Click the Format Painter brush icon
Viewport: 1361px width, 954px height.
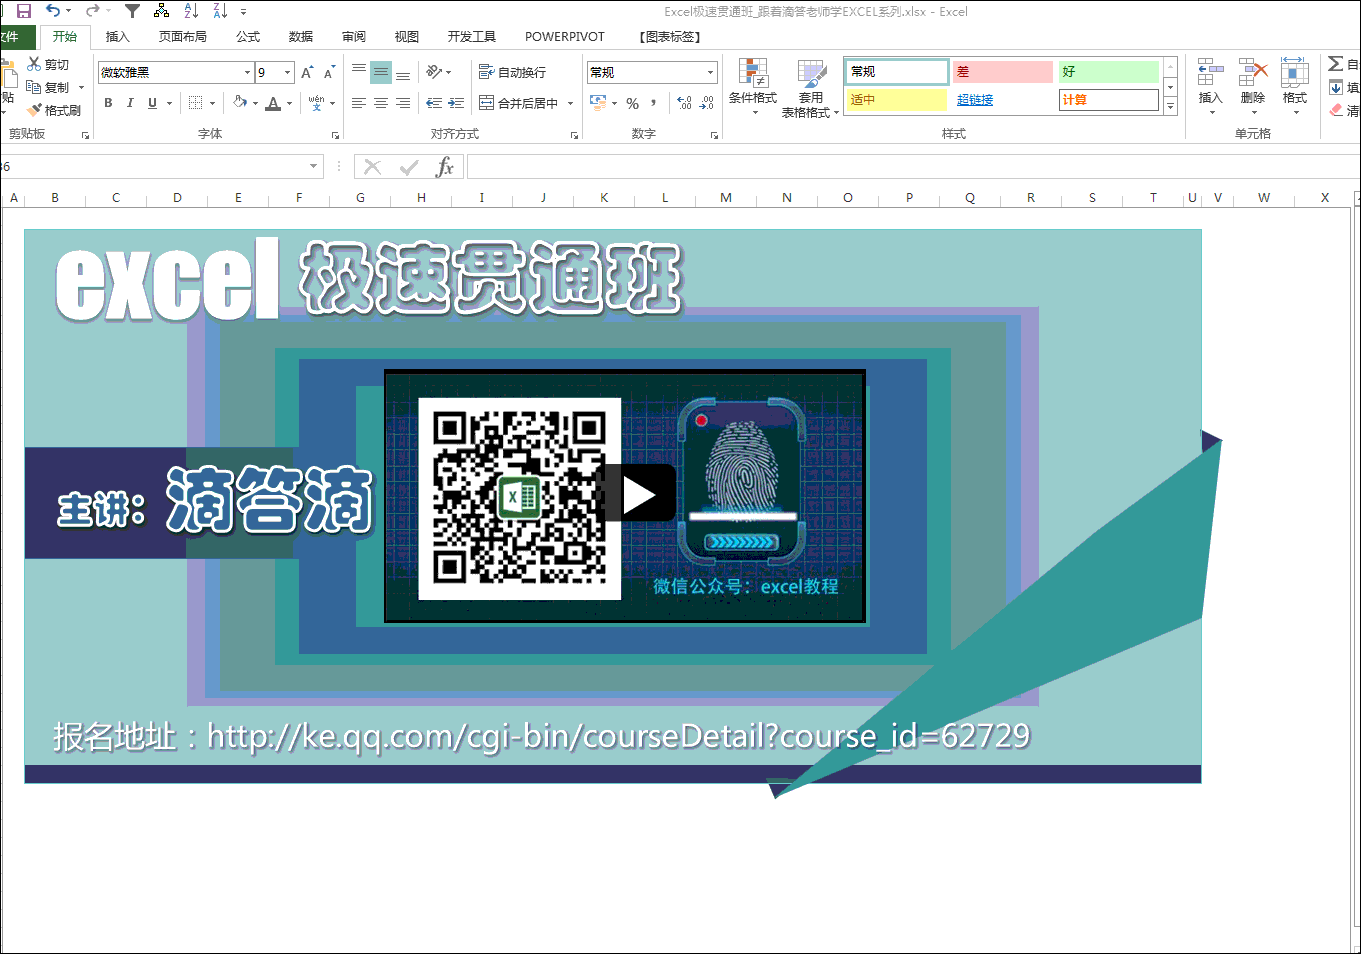[35, 110]
